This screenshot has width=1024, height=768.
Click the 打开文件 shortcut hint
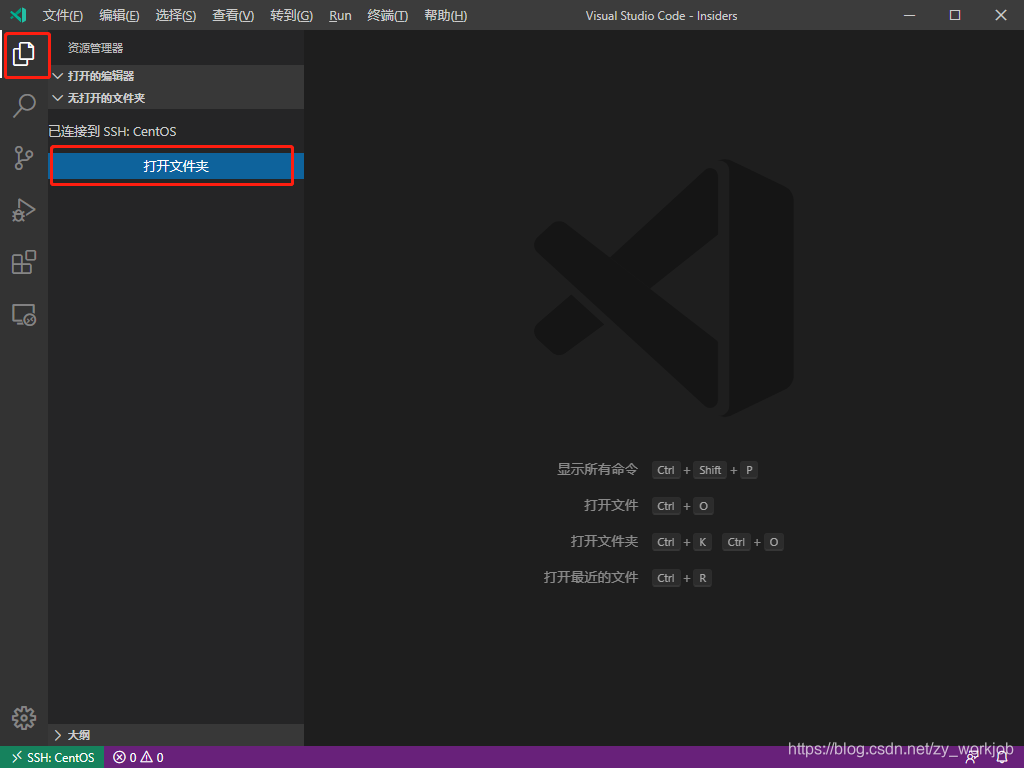611,505
